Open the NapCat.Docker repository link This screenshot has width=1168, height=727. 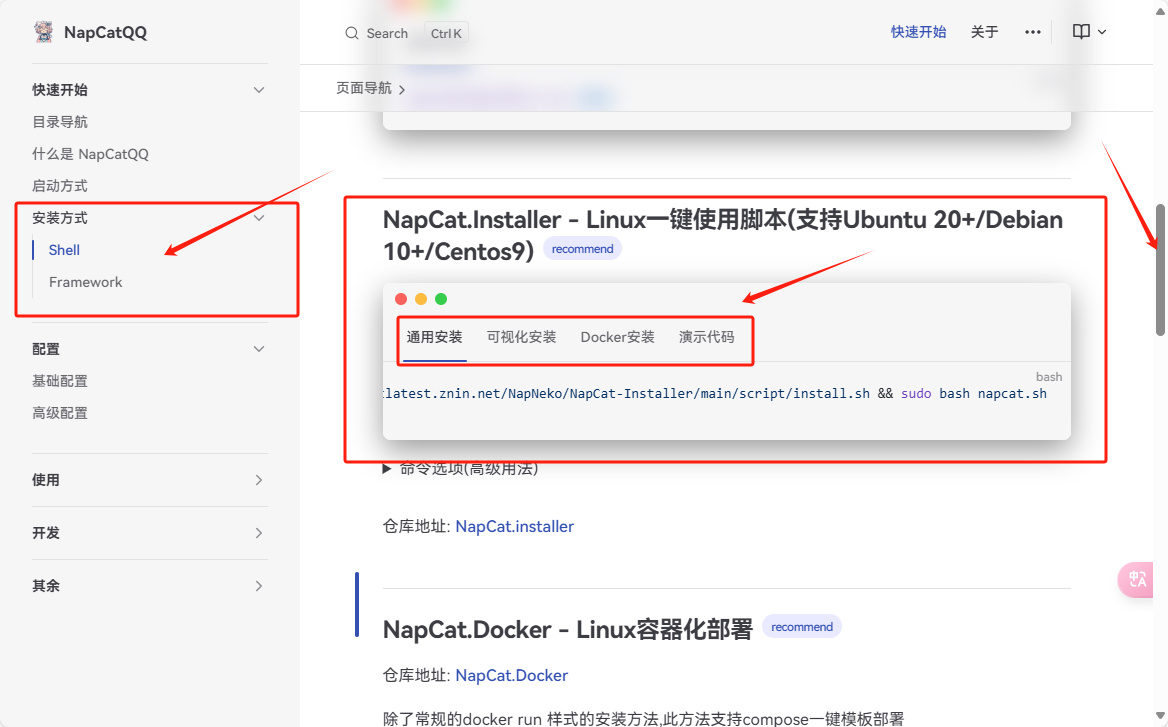coord(512,676)
